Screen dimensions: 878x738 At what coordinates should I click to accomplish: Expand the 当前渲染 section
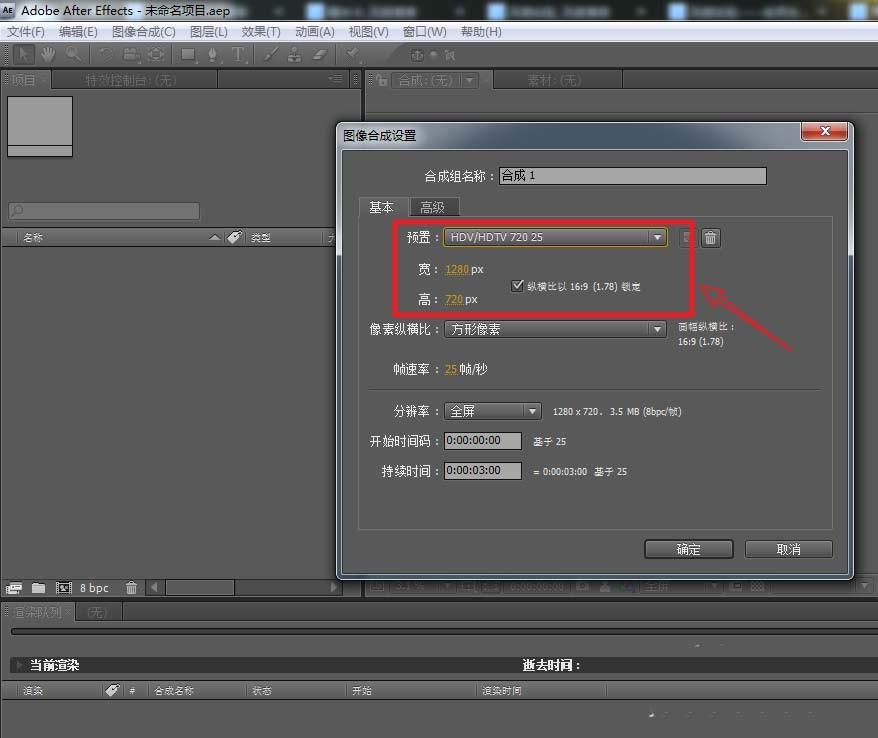[19, 665]
